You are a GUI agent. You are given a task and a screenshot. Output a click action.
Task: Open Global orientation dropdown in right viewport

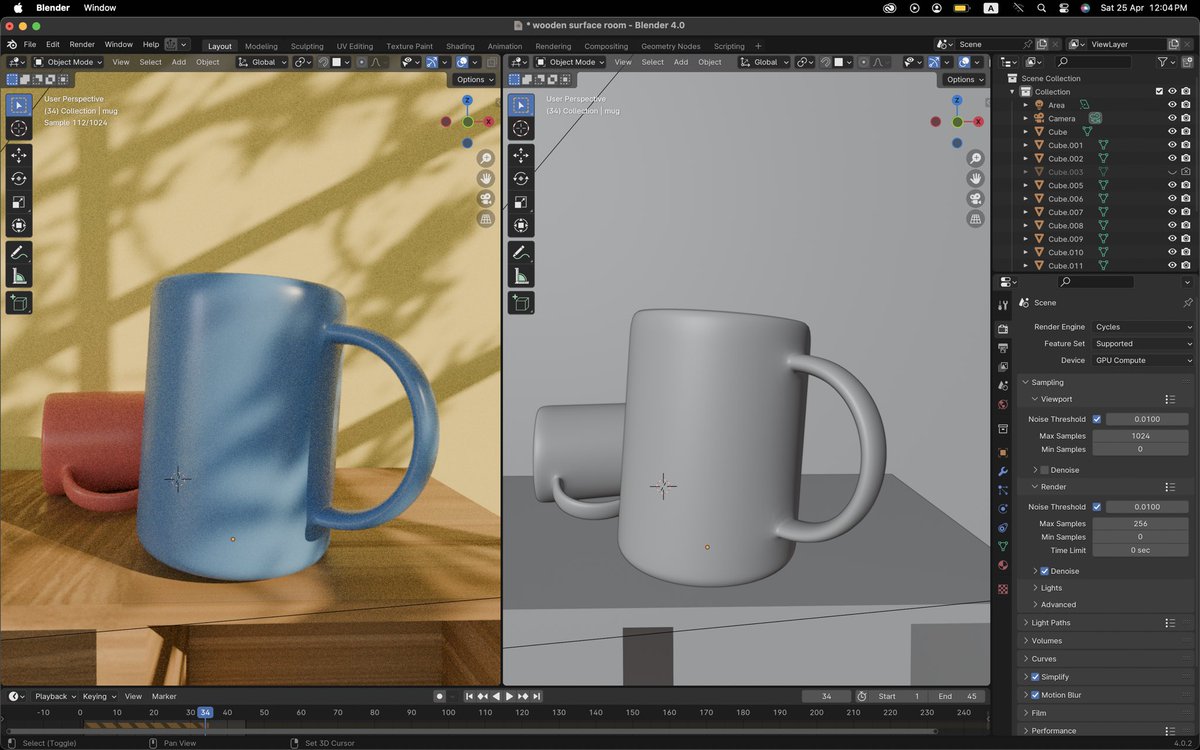coord(764,62)
